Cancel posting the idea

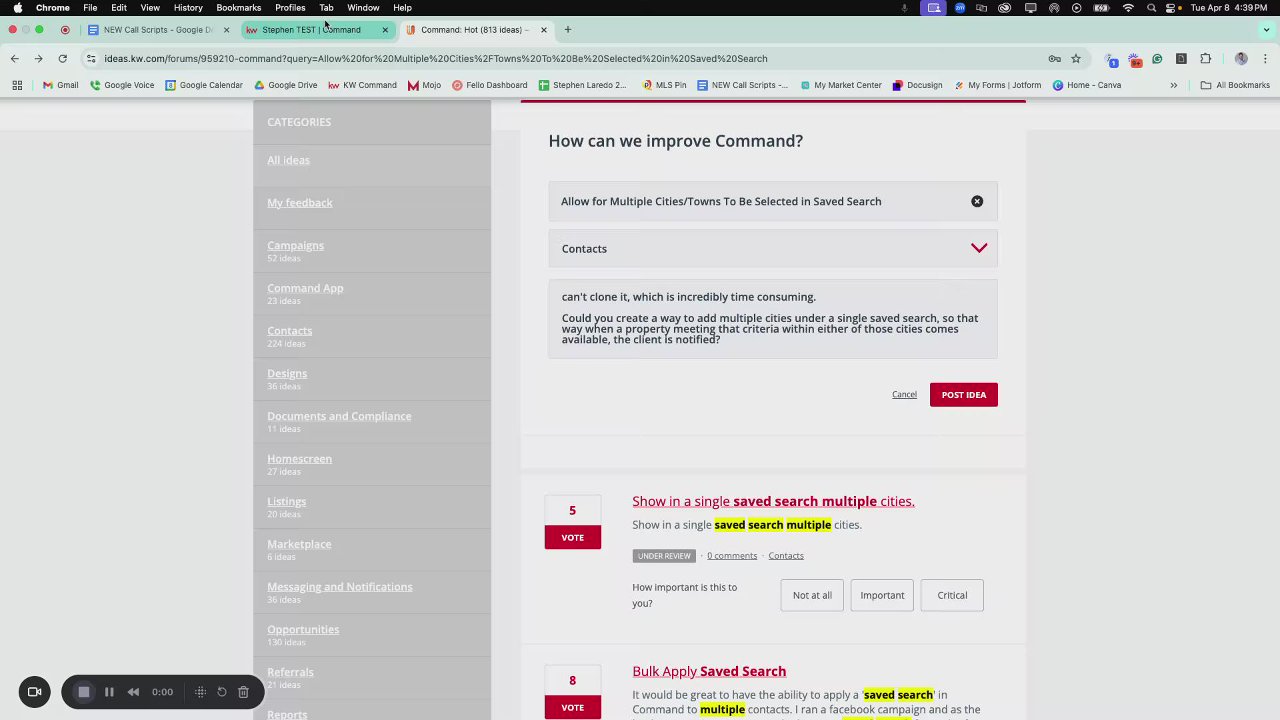point(904,394)
